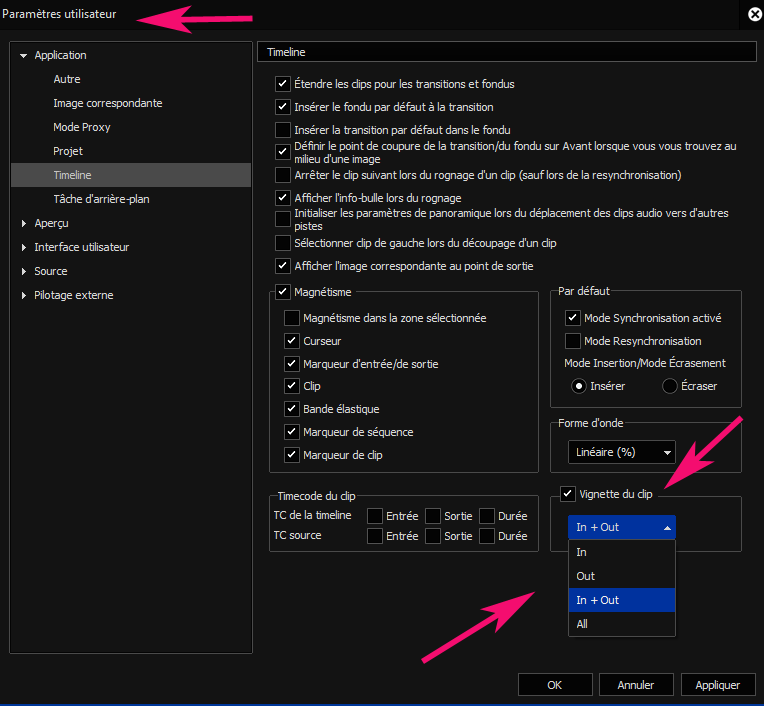764x706 pixels.
Task: Select Autre in the Application tree
Action: [x=67, y=79]
